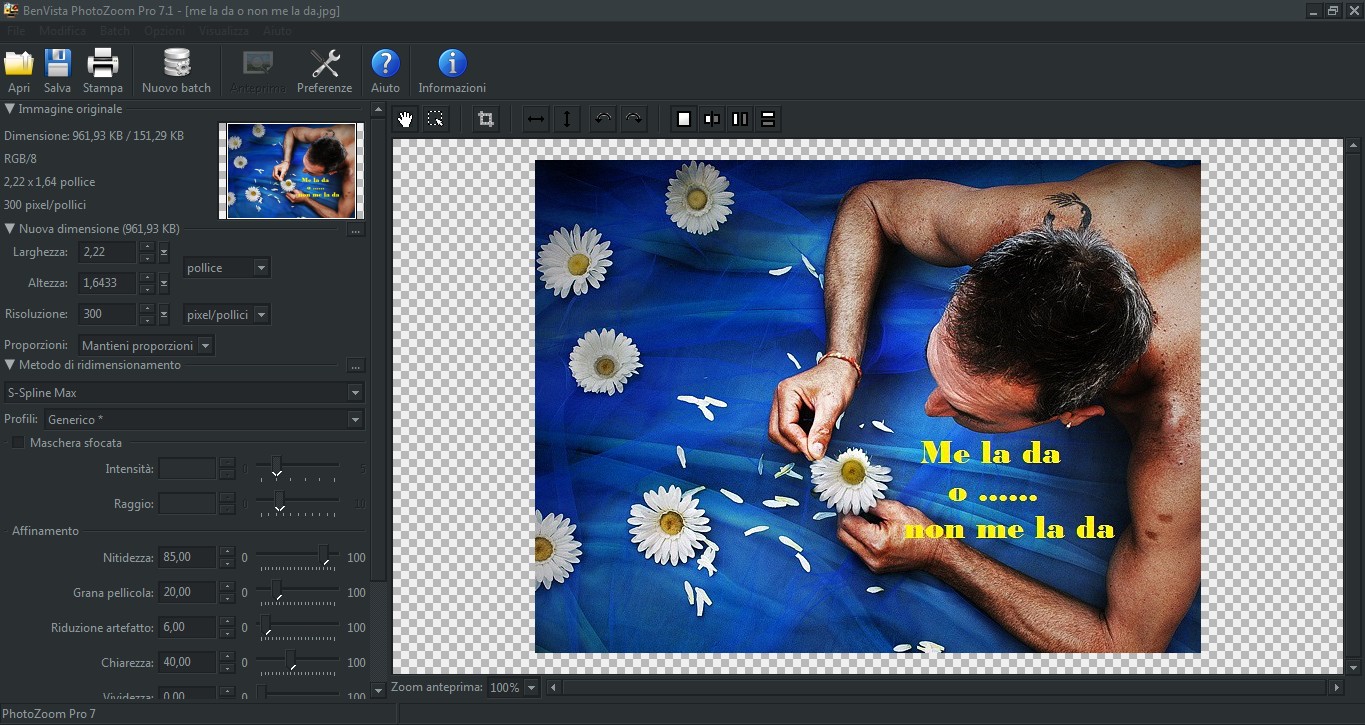Open the Altezza presets arrow button
Viewport: 1365px width, 725px height.
click(x=164, y=283)
